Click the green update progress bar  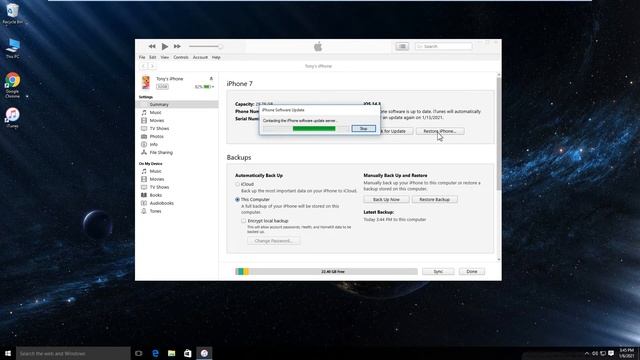[314, 129]
